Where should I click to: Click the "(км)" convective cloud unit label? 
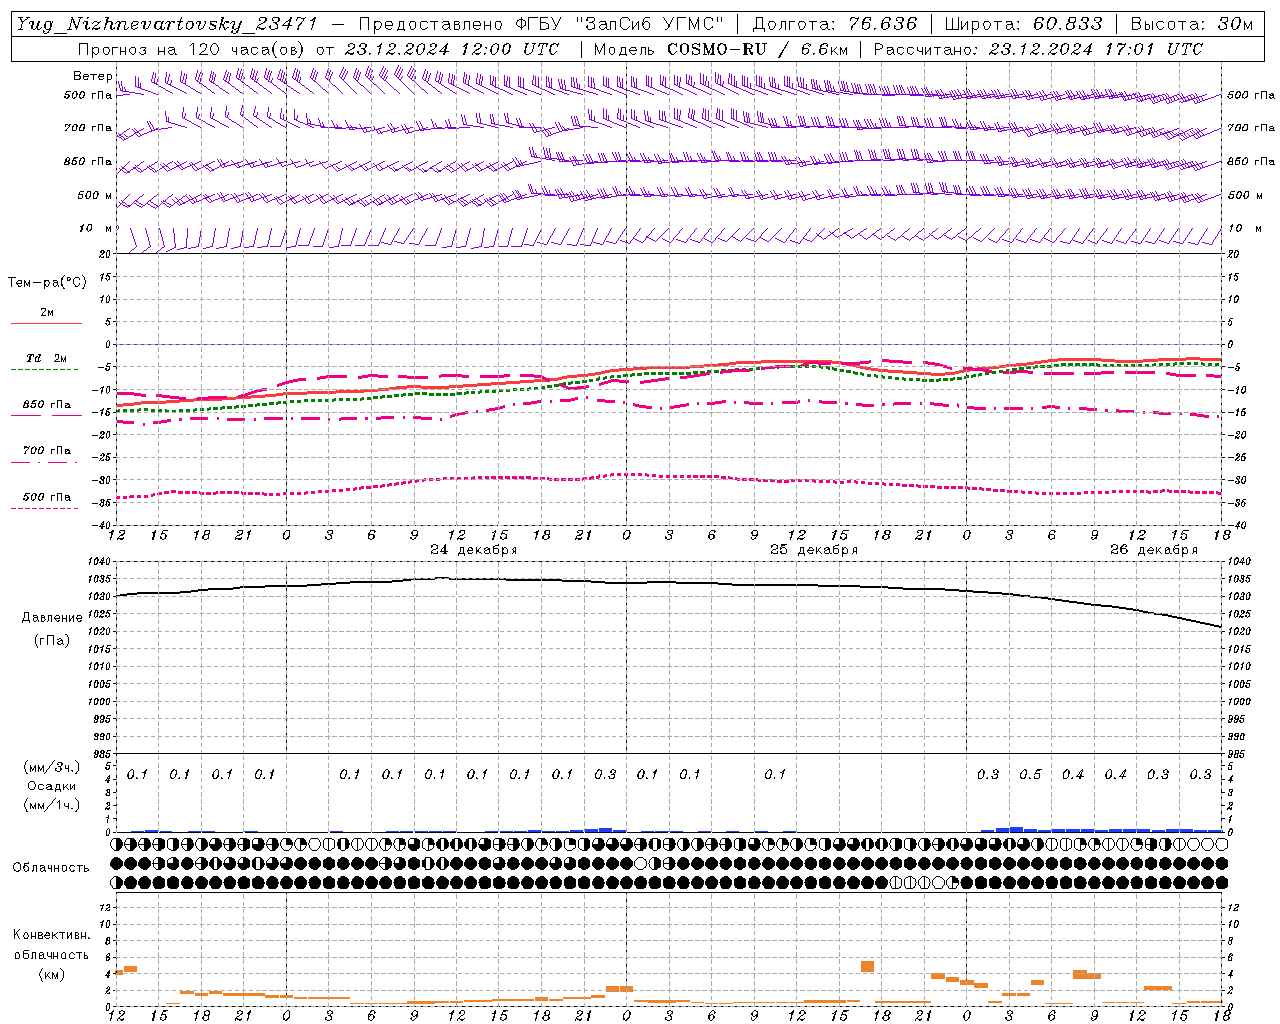click(52, 974)
